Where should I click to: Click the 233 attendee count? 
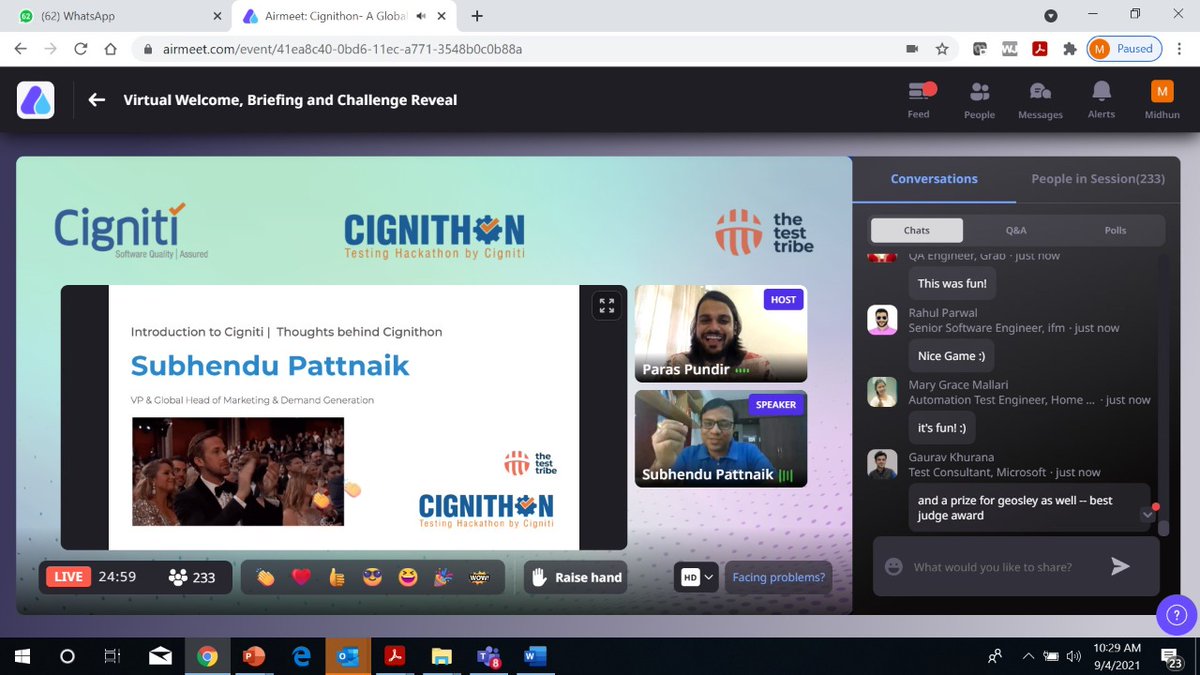(192, 577)
